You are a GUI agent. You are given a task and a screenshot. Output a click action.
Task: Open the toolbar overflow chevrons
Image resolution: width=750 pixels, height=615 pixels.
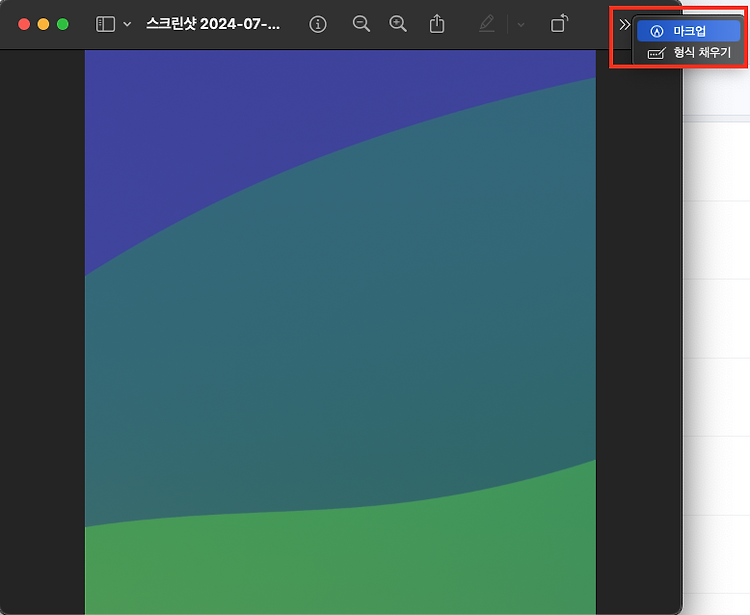click(x=624, y=24)
